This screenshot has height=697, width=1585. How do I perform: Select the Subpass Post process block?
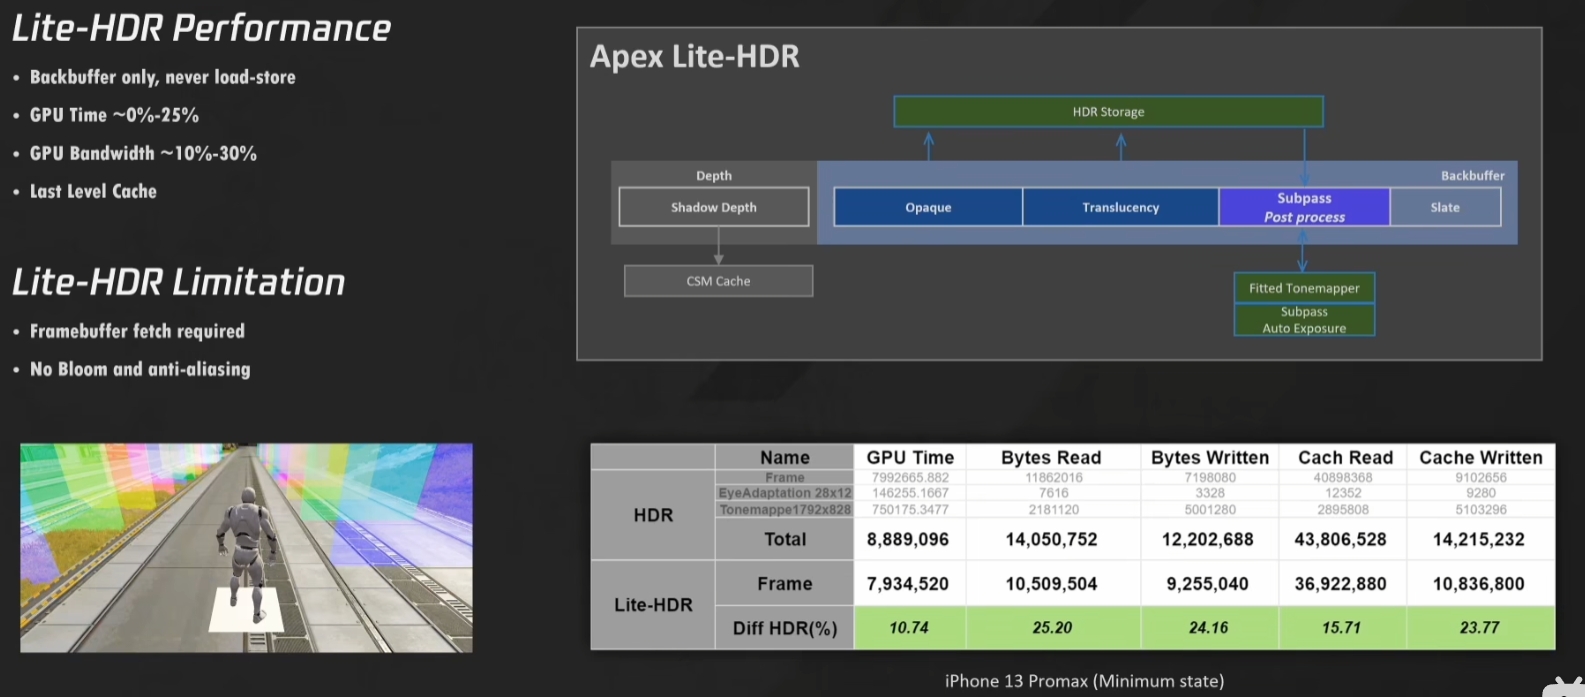coord(1304,207)
